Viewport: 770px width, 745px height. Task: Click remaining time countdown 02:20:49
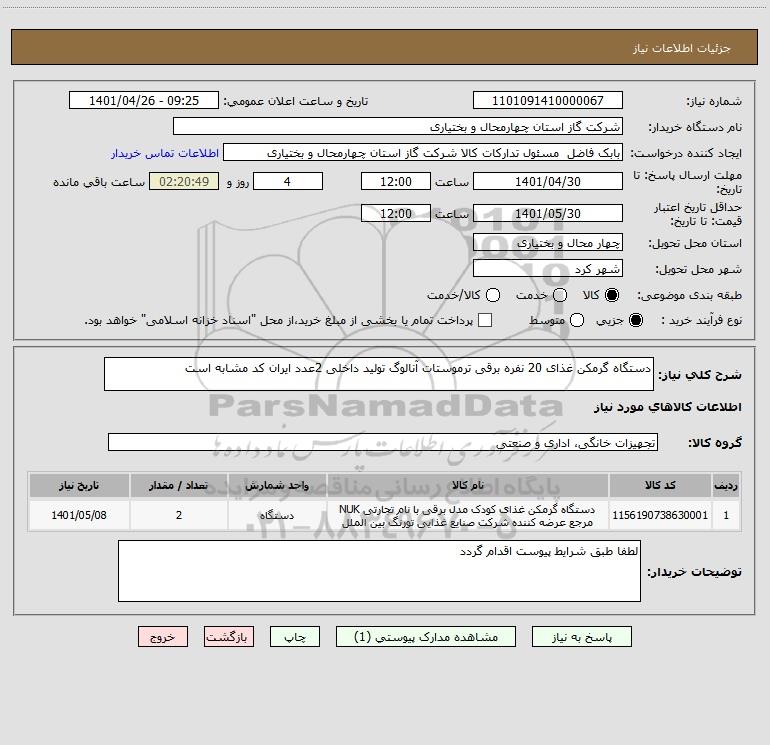pyautogui.click(x=184, y=181)
